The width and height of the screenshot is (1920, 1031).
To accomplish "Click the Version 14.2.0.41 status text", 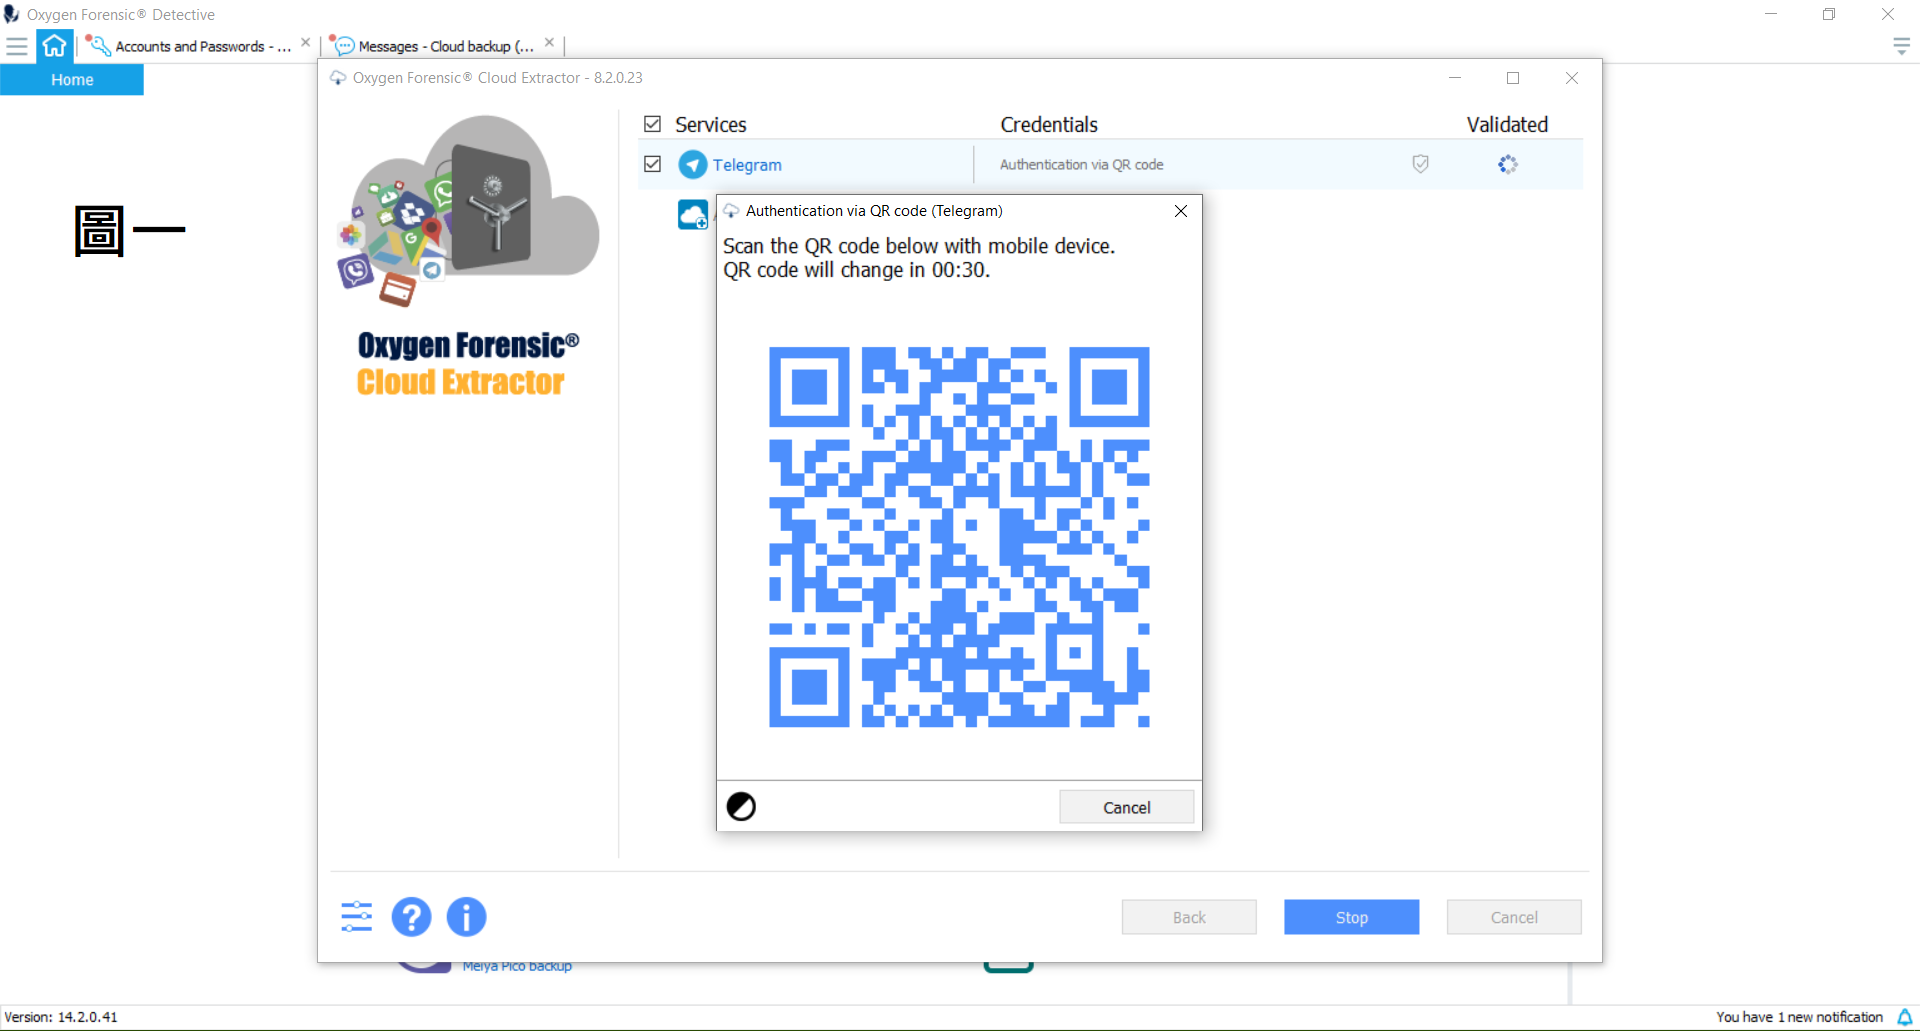I will click(61, 1017).
